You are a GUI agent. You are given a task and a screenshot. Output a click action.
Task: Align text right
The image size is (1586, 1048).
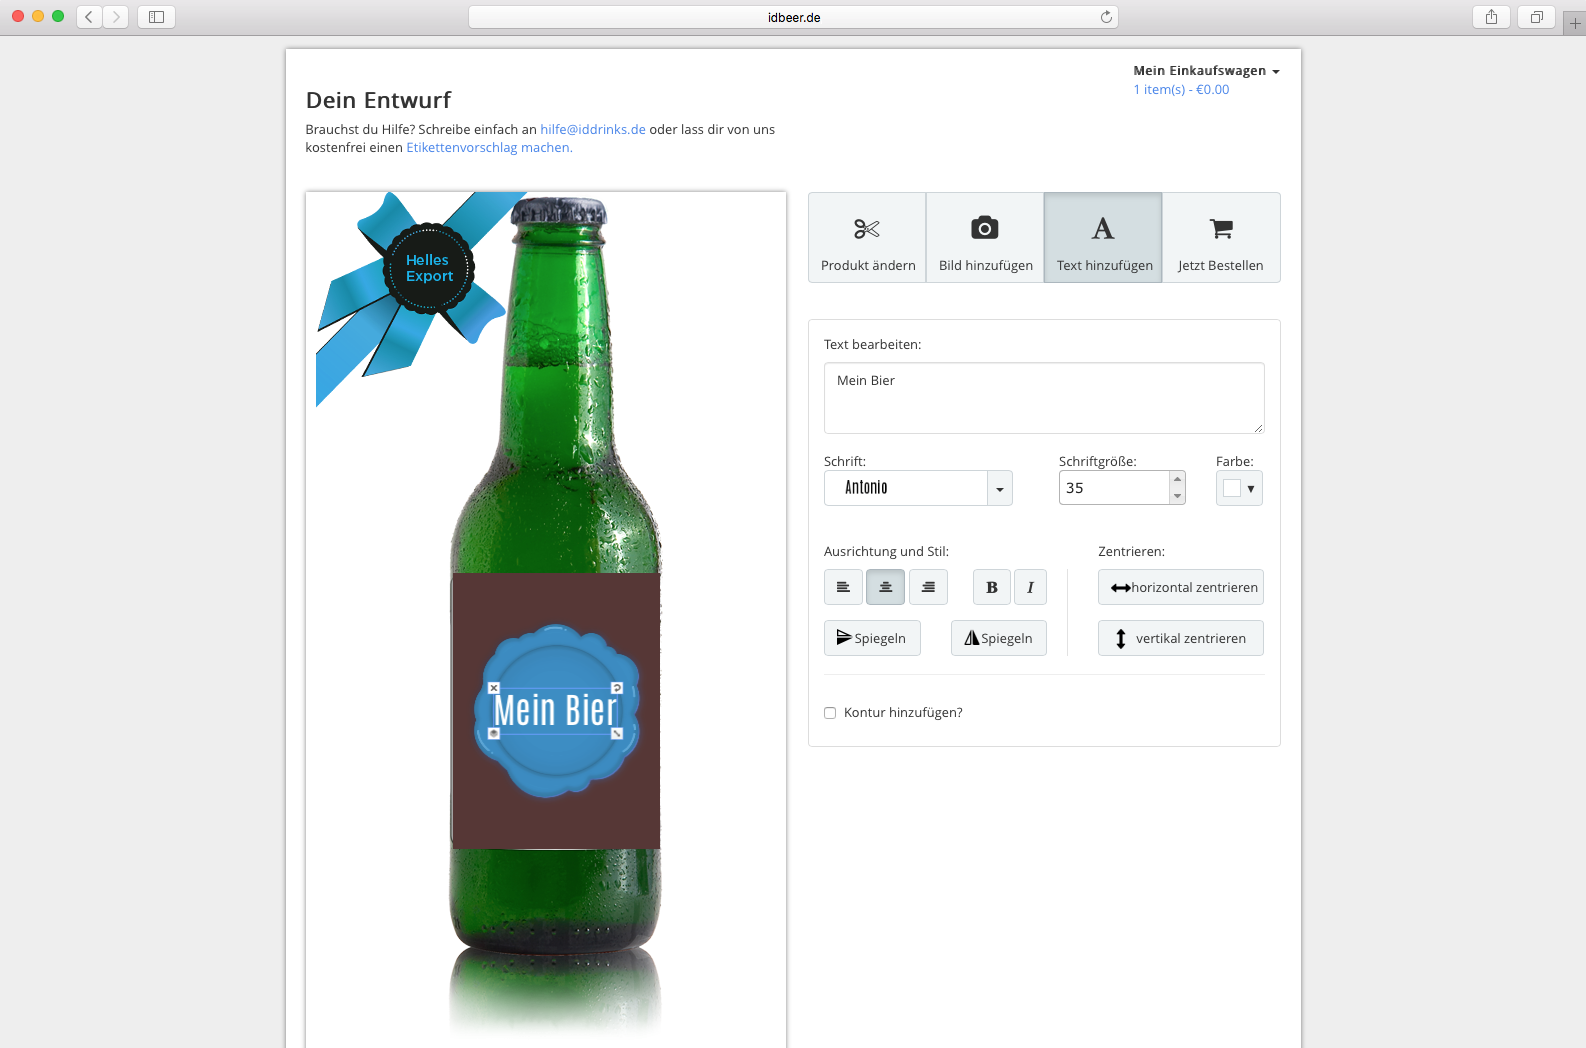tap(928, 587)
